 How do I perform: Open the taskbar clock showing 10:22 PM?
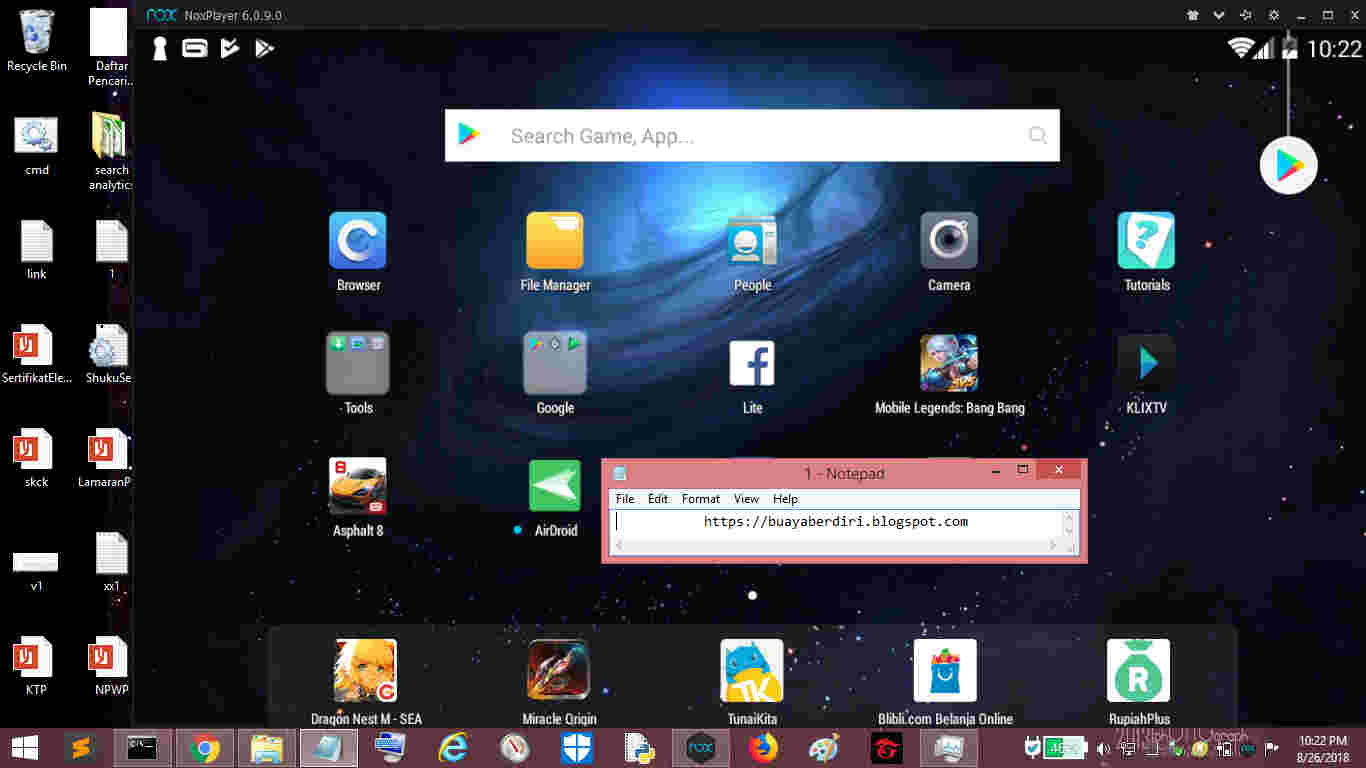1322,748
